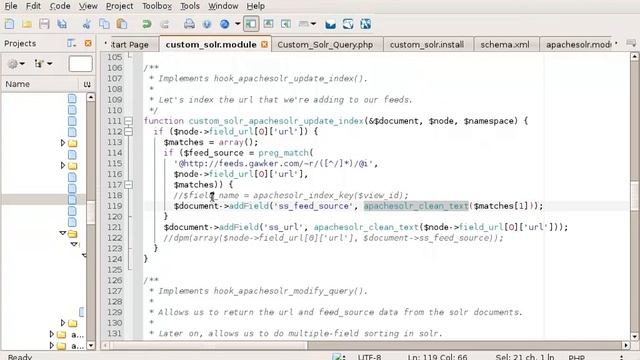Screen dimensions: 640x360
Task: Click editor vertical scrollbar up arrow
Action: 635,57
